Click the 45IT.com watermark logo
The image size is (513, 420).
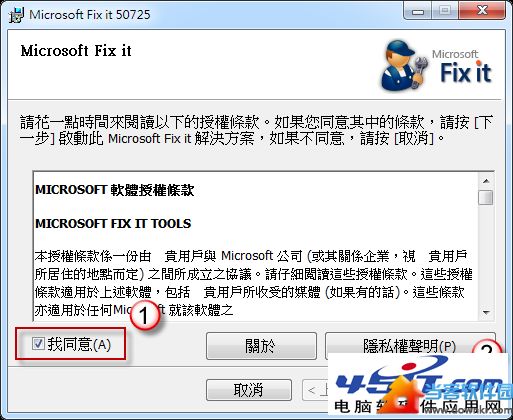(420, 386)
